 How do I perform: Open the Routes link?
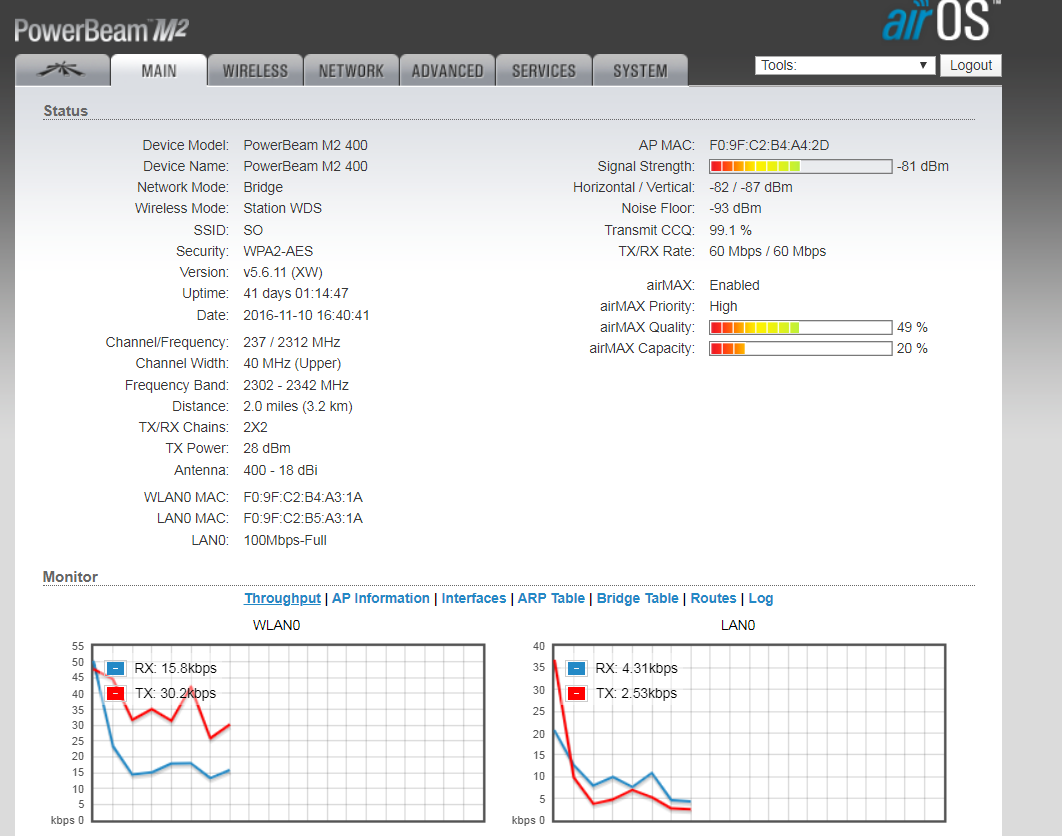coord(713,598)
